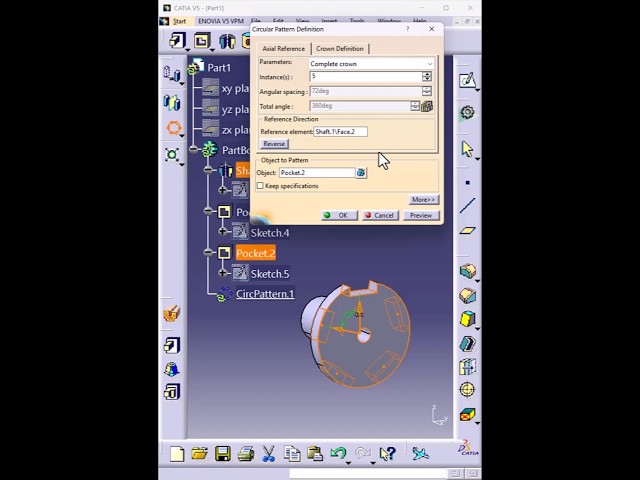Click the Print icon
640x480 pixels.
246,454
